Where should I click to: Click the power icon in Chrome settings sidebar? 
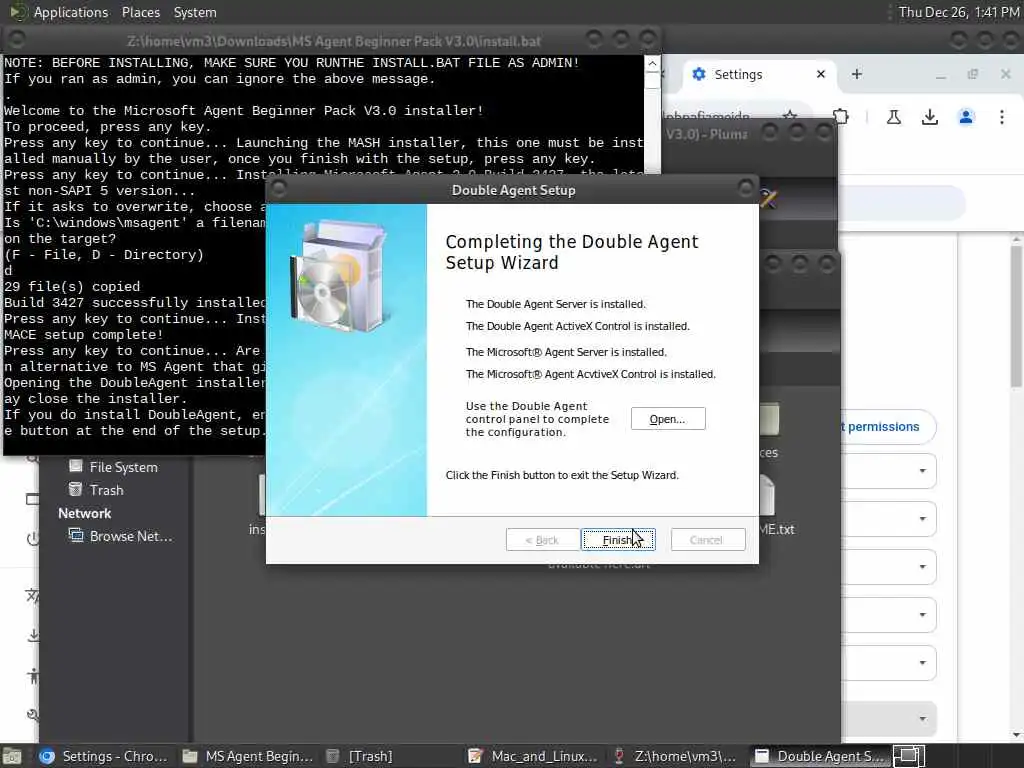[x=33, y=539]
